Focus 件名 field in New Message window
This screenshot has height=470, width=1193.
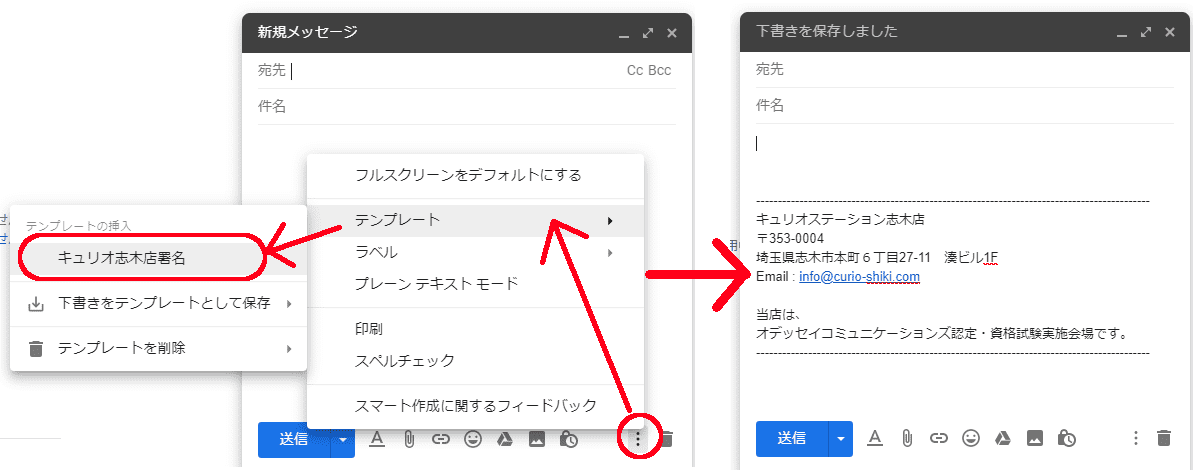pos(466,106)
